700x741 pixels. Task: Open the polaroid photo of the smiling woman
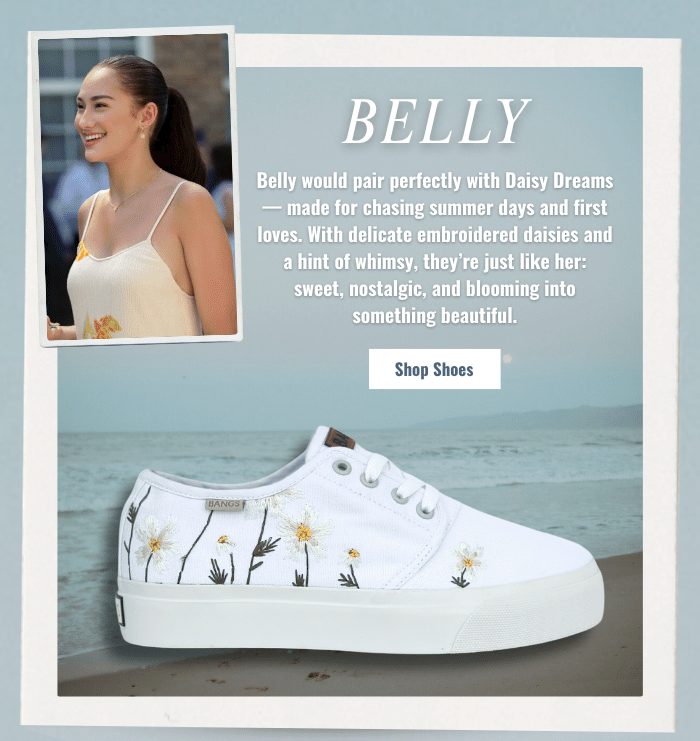click(135, 186)
